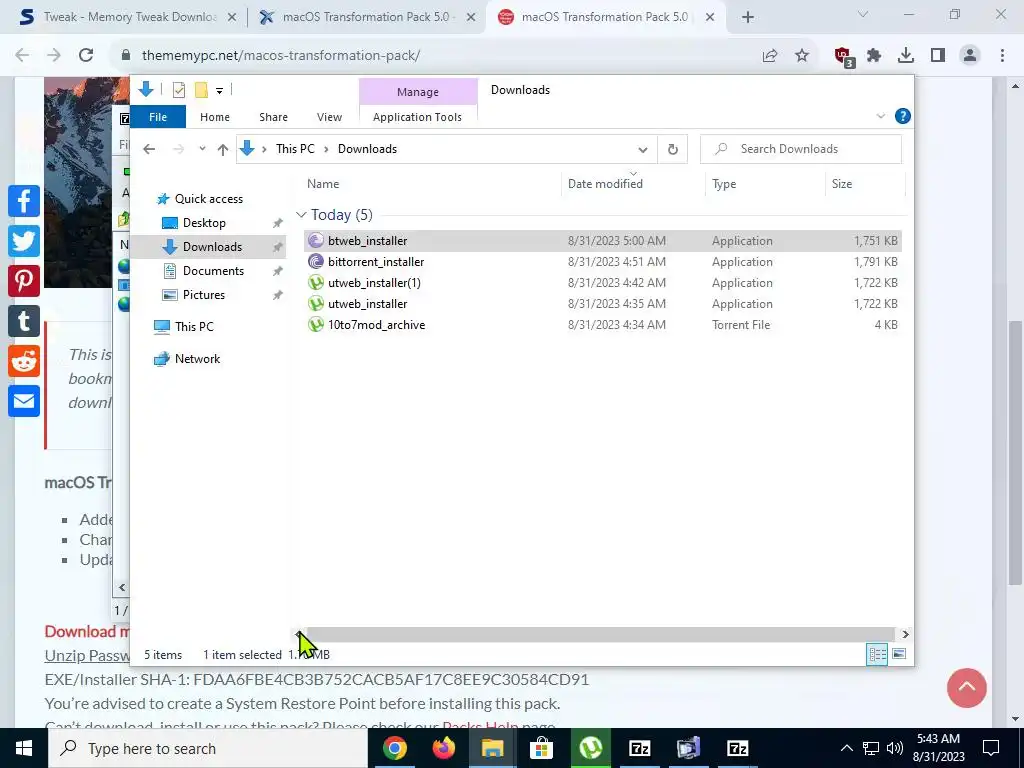Click horizontal scrollbar right arrow in Explorer

905,634
